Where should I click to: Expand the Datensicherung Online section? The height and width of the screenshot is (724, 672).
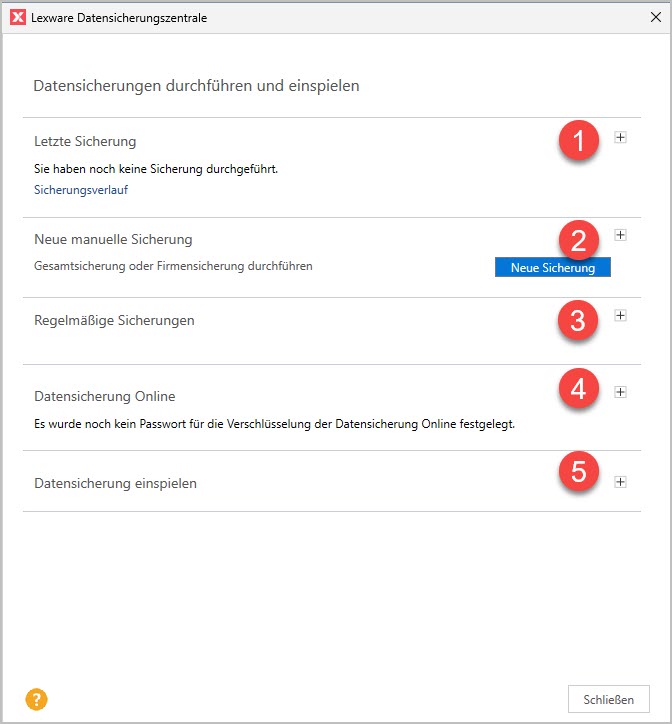[620, 392]
